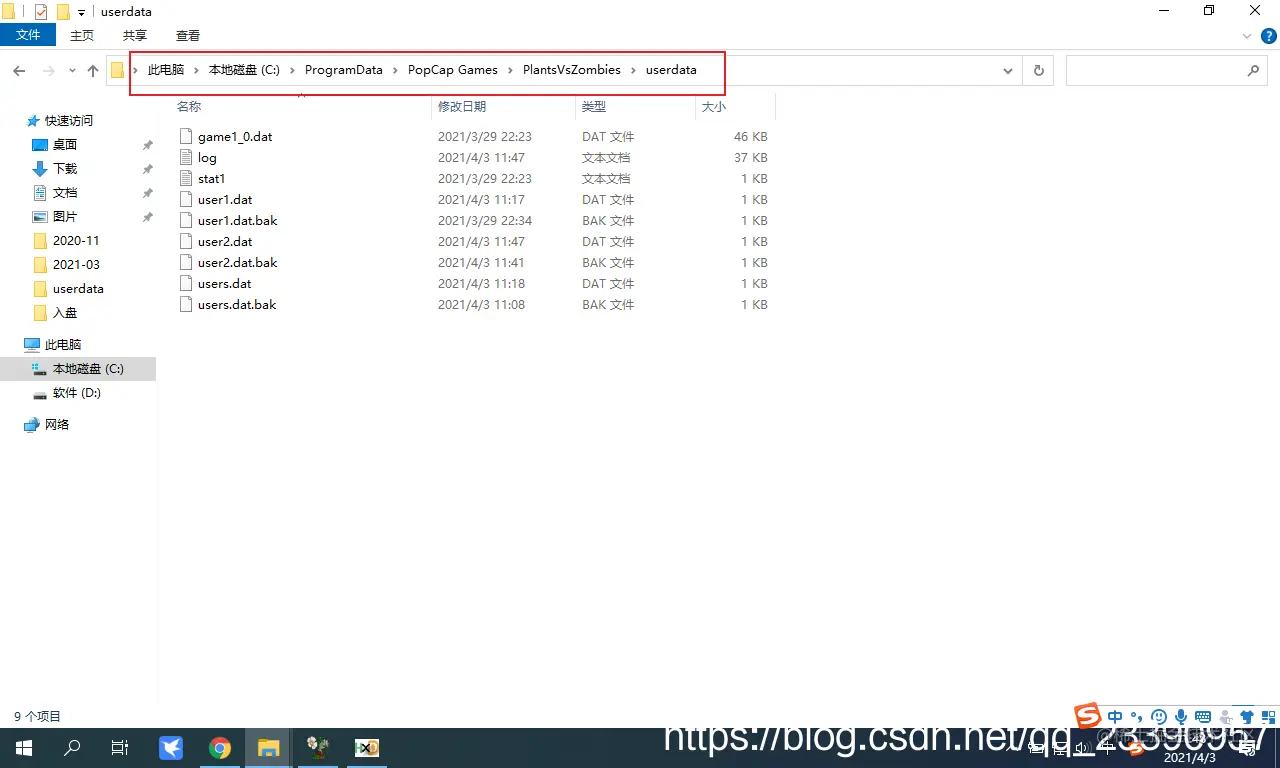This screenshot has height=768, width=1280.
Task: Switch to the 主页 ribbon tab
Action: (x=82, y=35)
